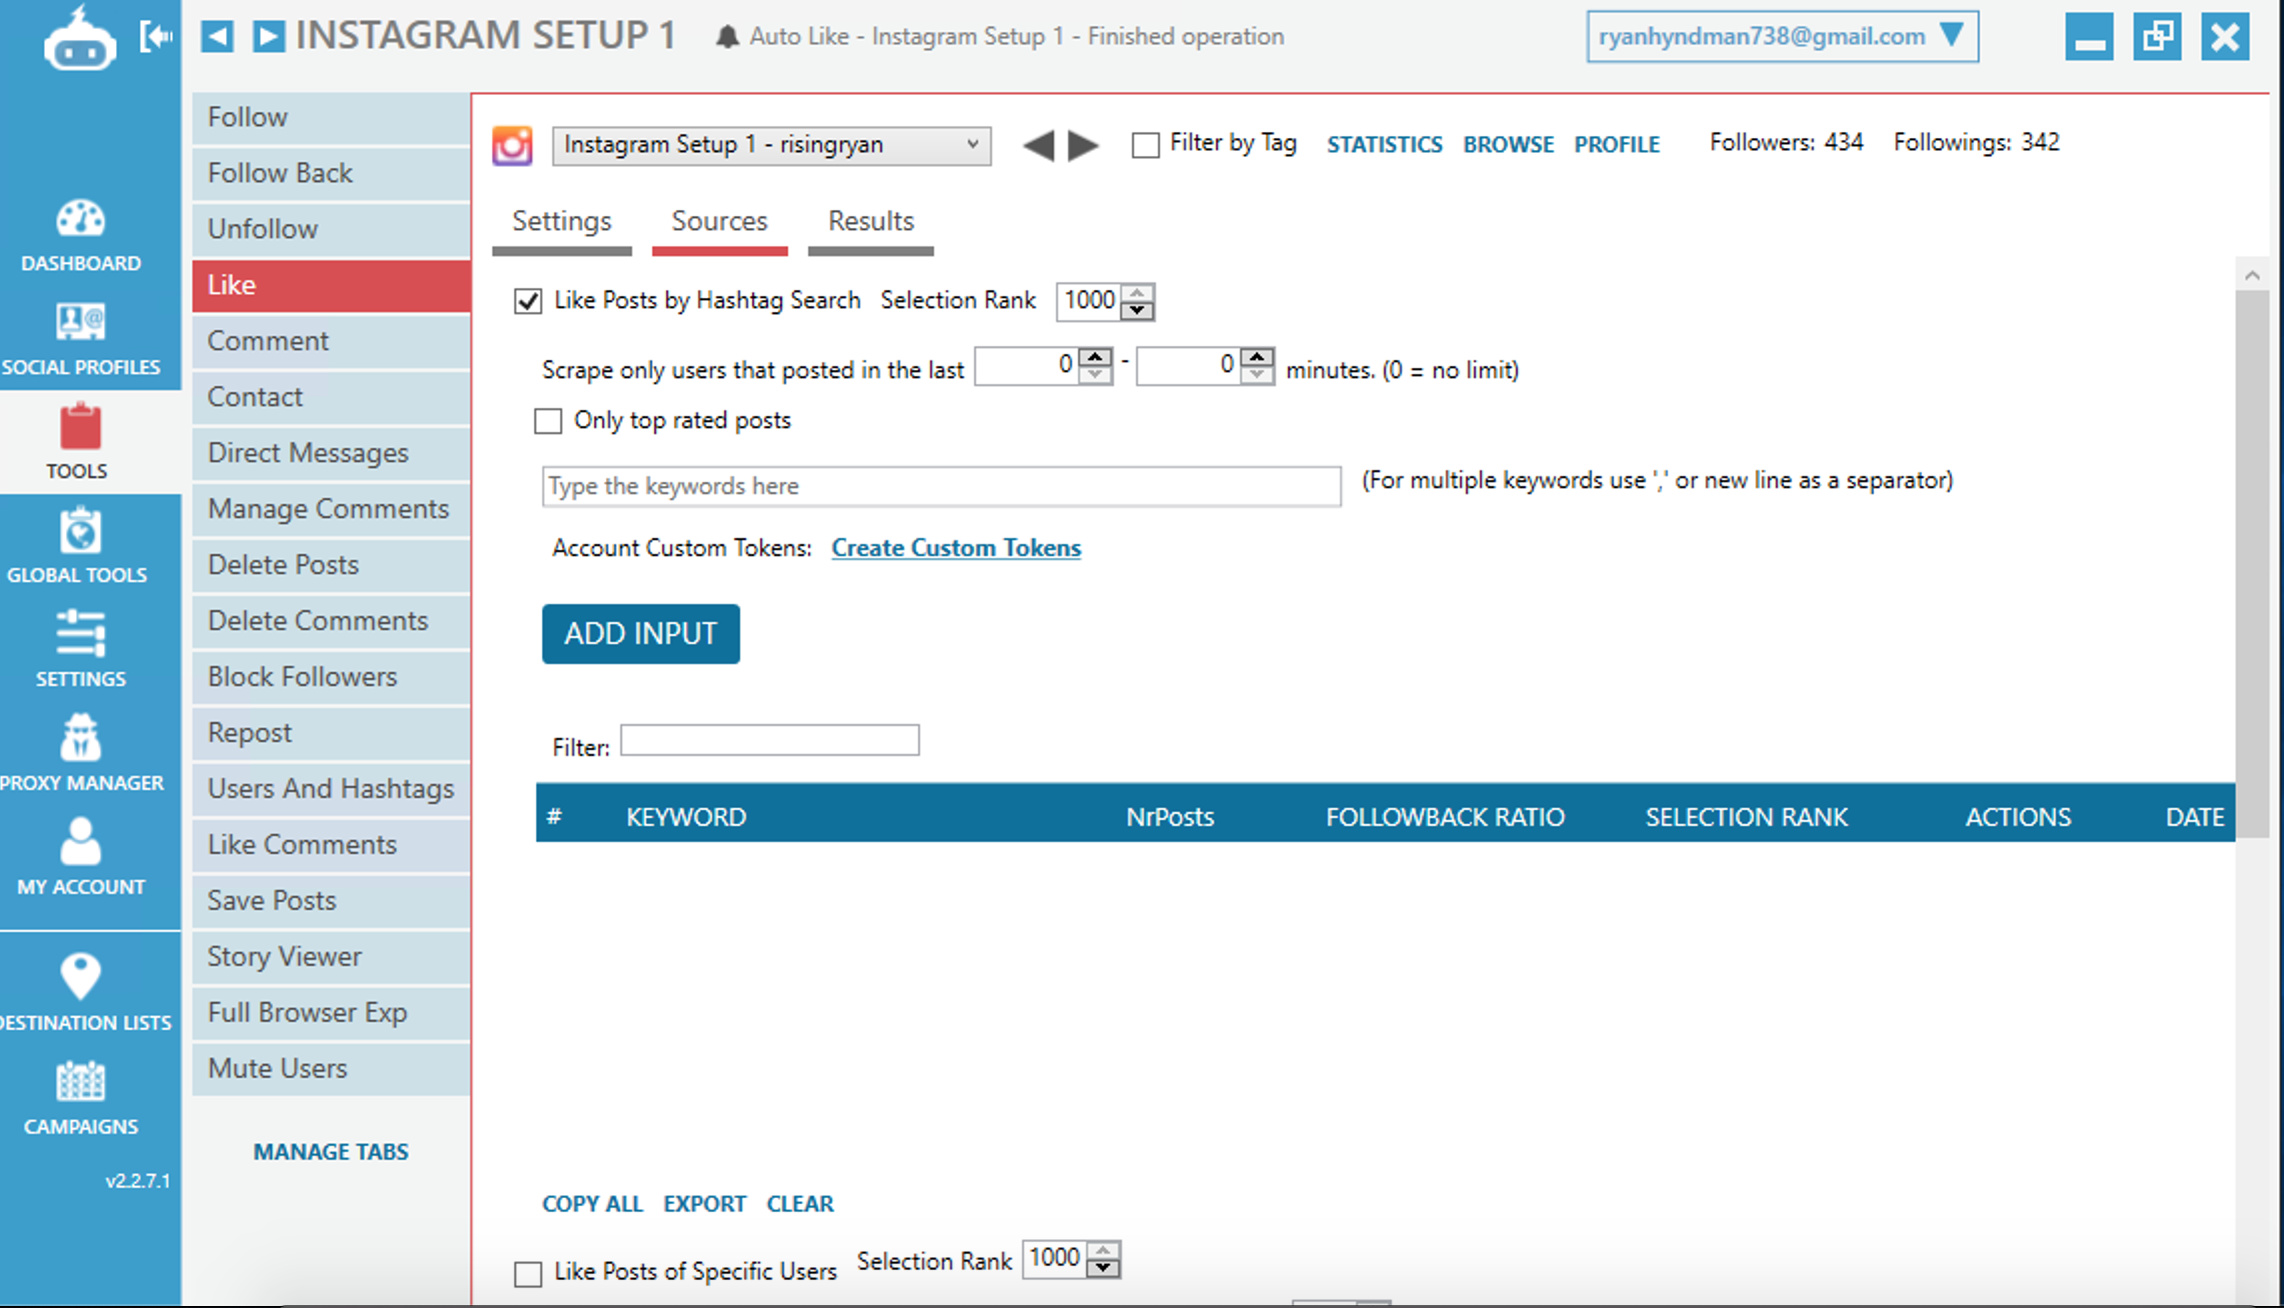
Task: Sort by NrPosts column header
Action: tap(1170, 818)
